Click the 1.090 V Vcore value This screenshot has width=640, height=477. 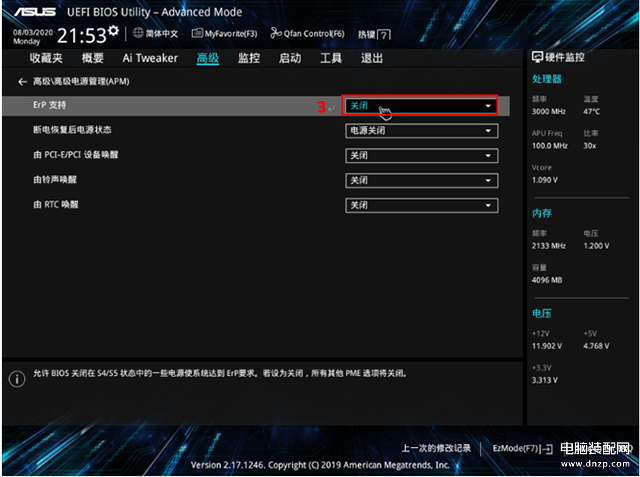click(544, 180)
